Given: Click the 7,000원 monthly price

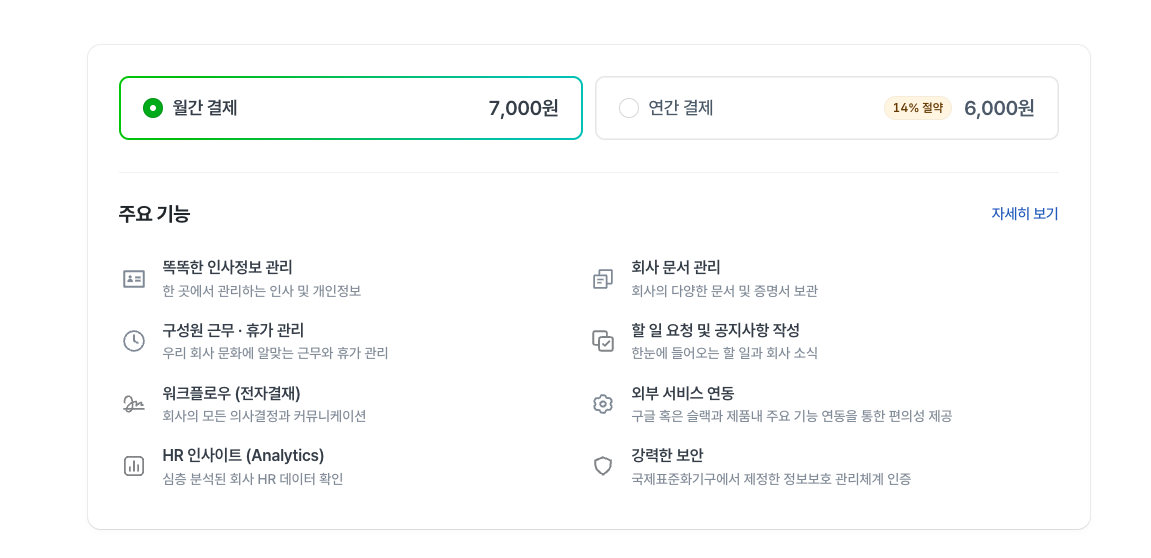Looking at the screenshot, I should pos(523,108).
